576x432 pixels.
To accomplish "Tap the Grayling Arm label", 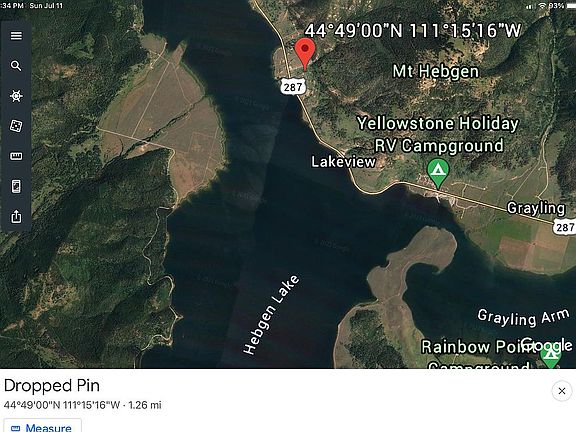I will (523, 317).
